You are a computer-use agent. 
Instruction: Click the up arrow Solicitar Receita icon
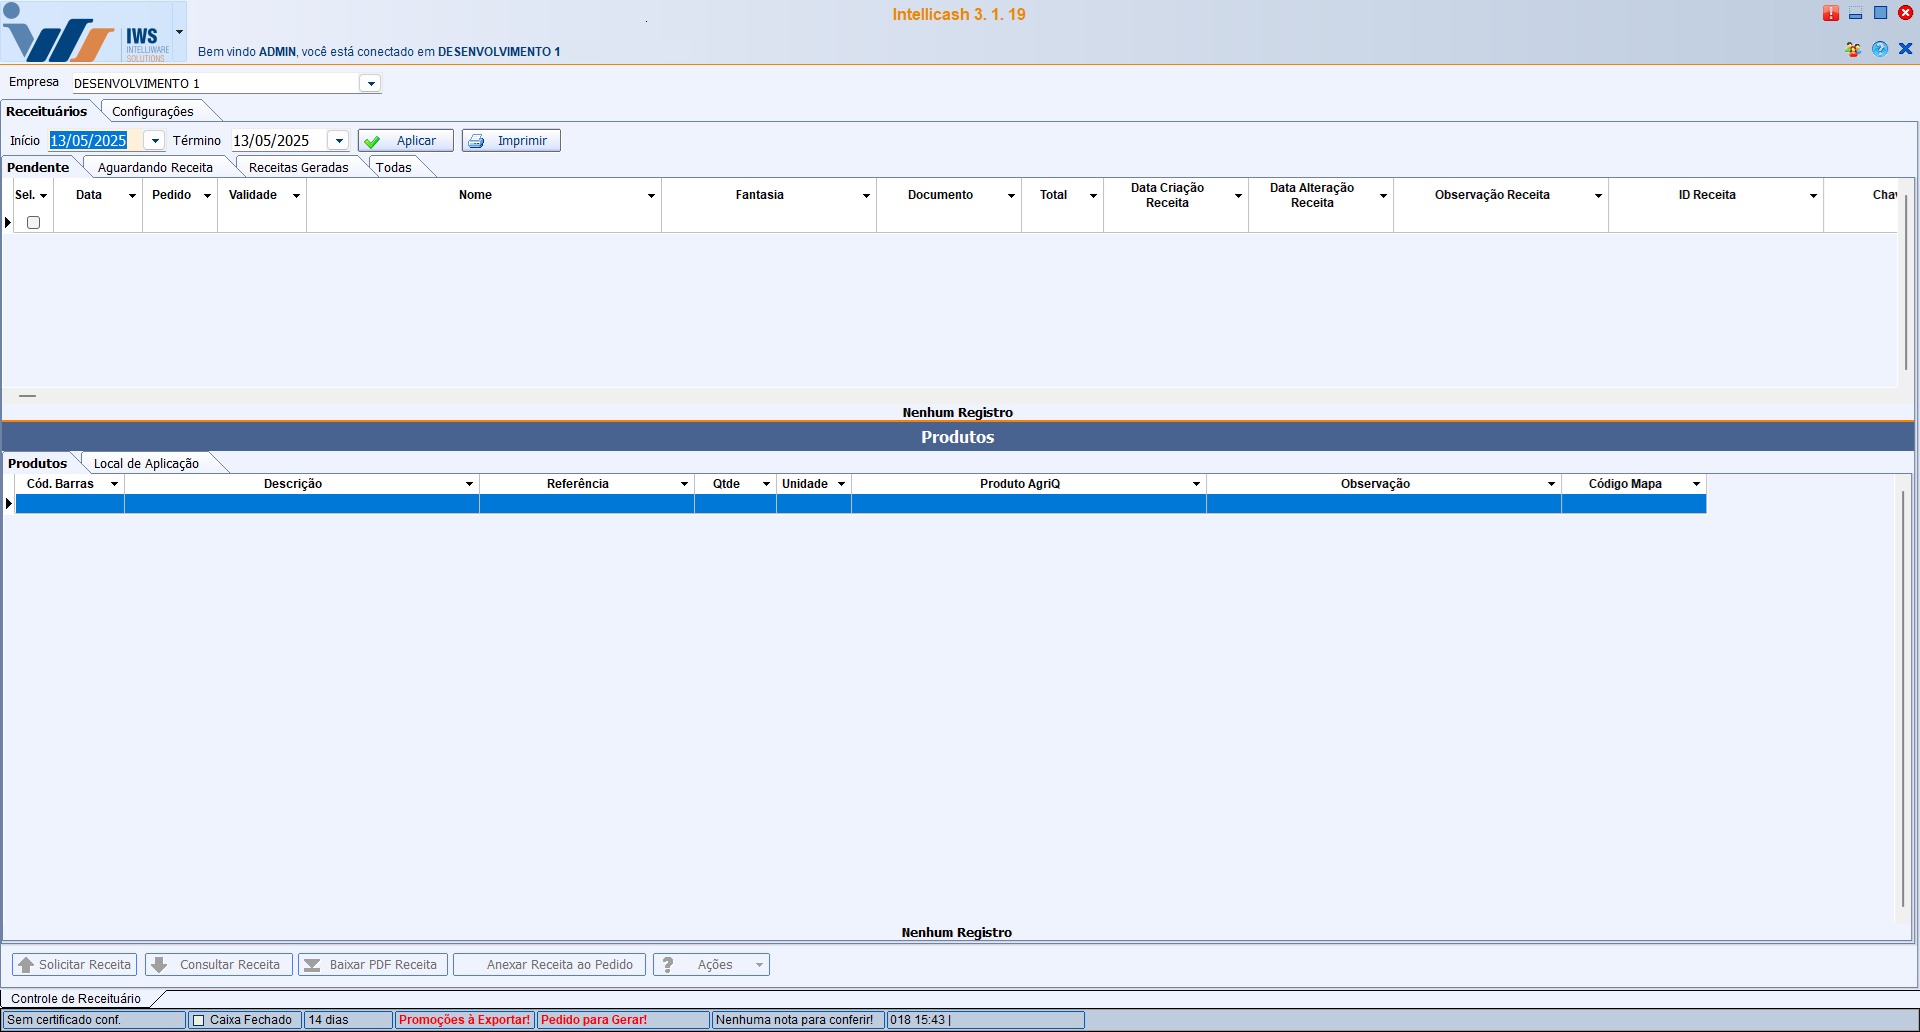(x=26, y=965)
